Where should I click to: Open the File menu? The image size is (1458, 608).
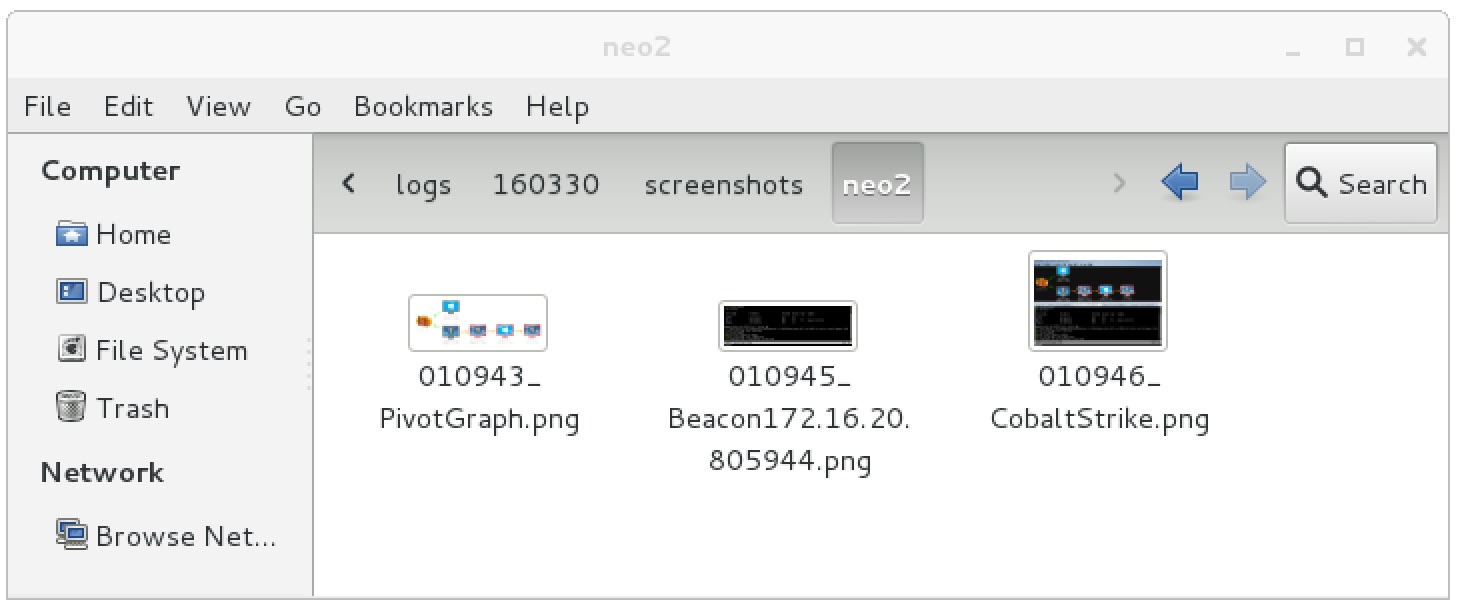coord(47,107)
